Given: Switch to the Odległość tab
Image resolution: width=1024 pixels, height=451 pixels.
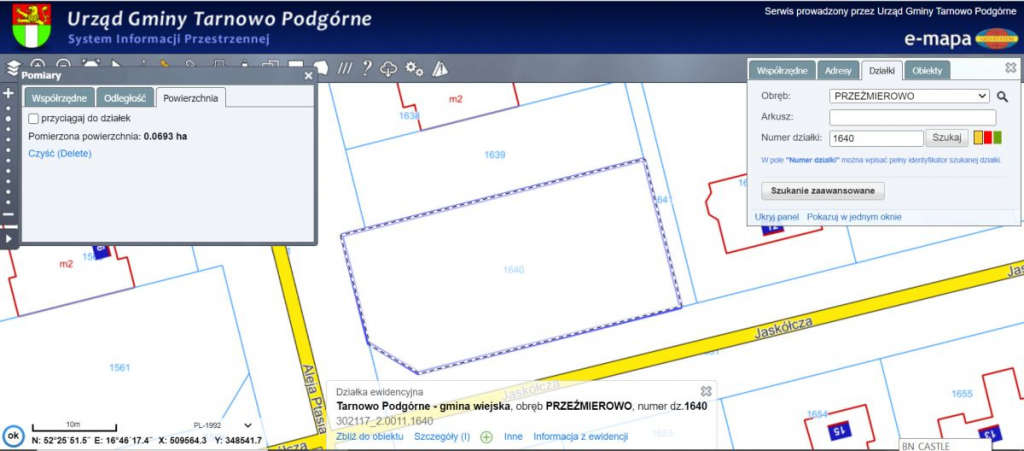Looking at the screenshot, I should coord(125,98).
